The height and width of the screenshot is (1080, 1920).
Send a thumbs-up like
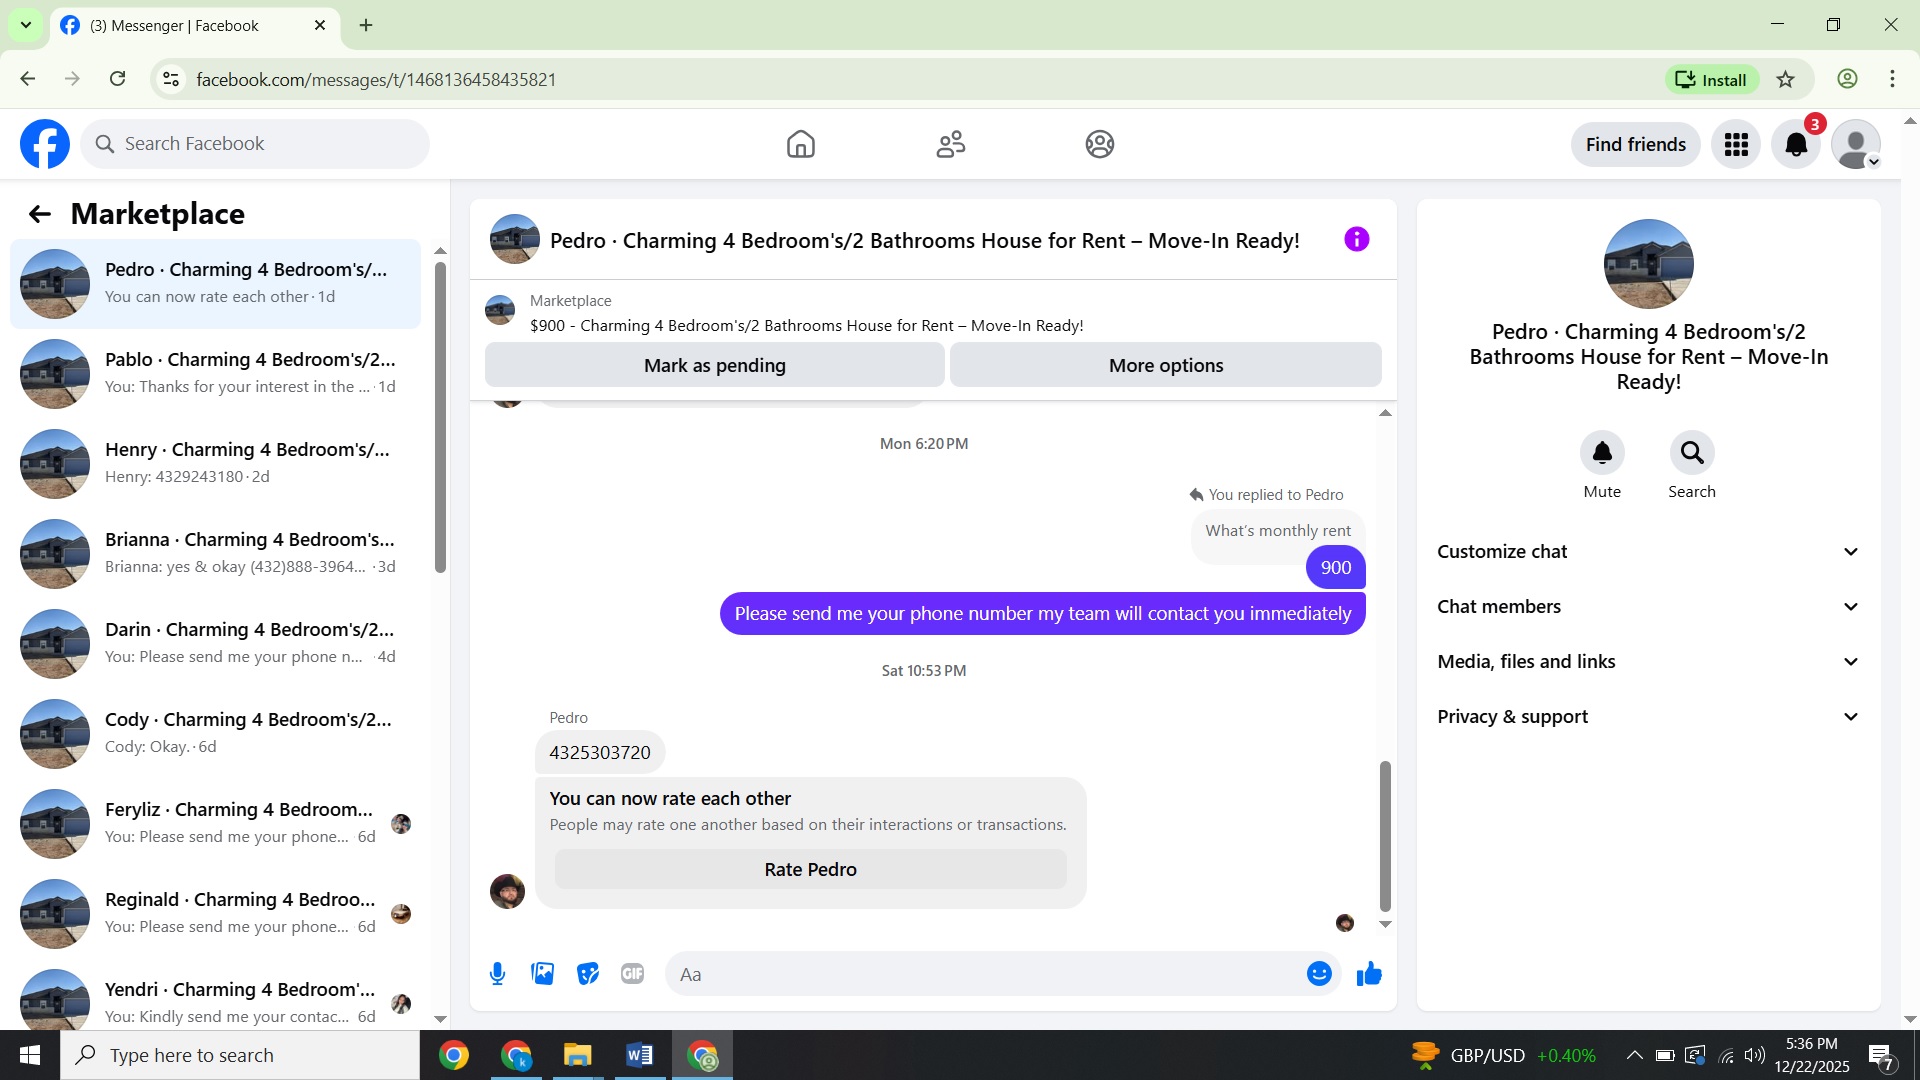1369,974
